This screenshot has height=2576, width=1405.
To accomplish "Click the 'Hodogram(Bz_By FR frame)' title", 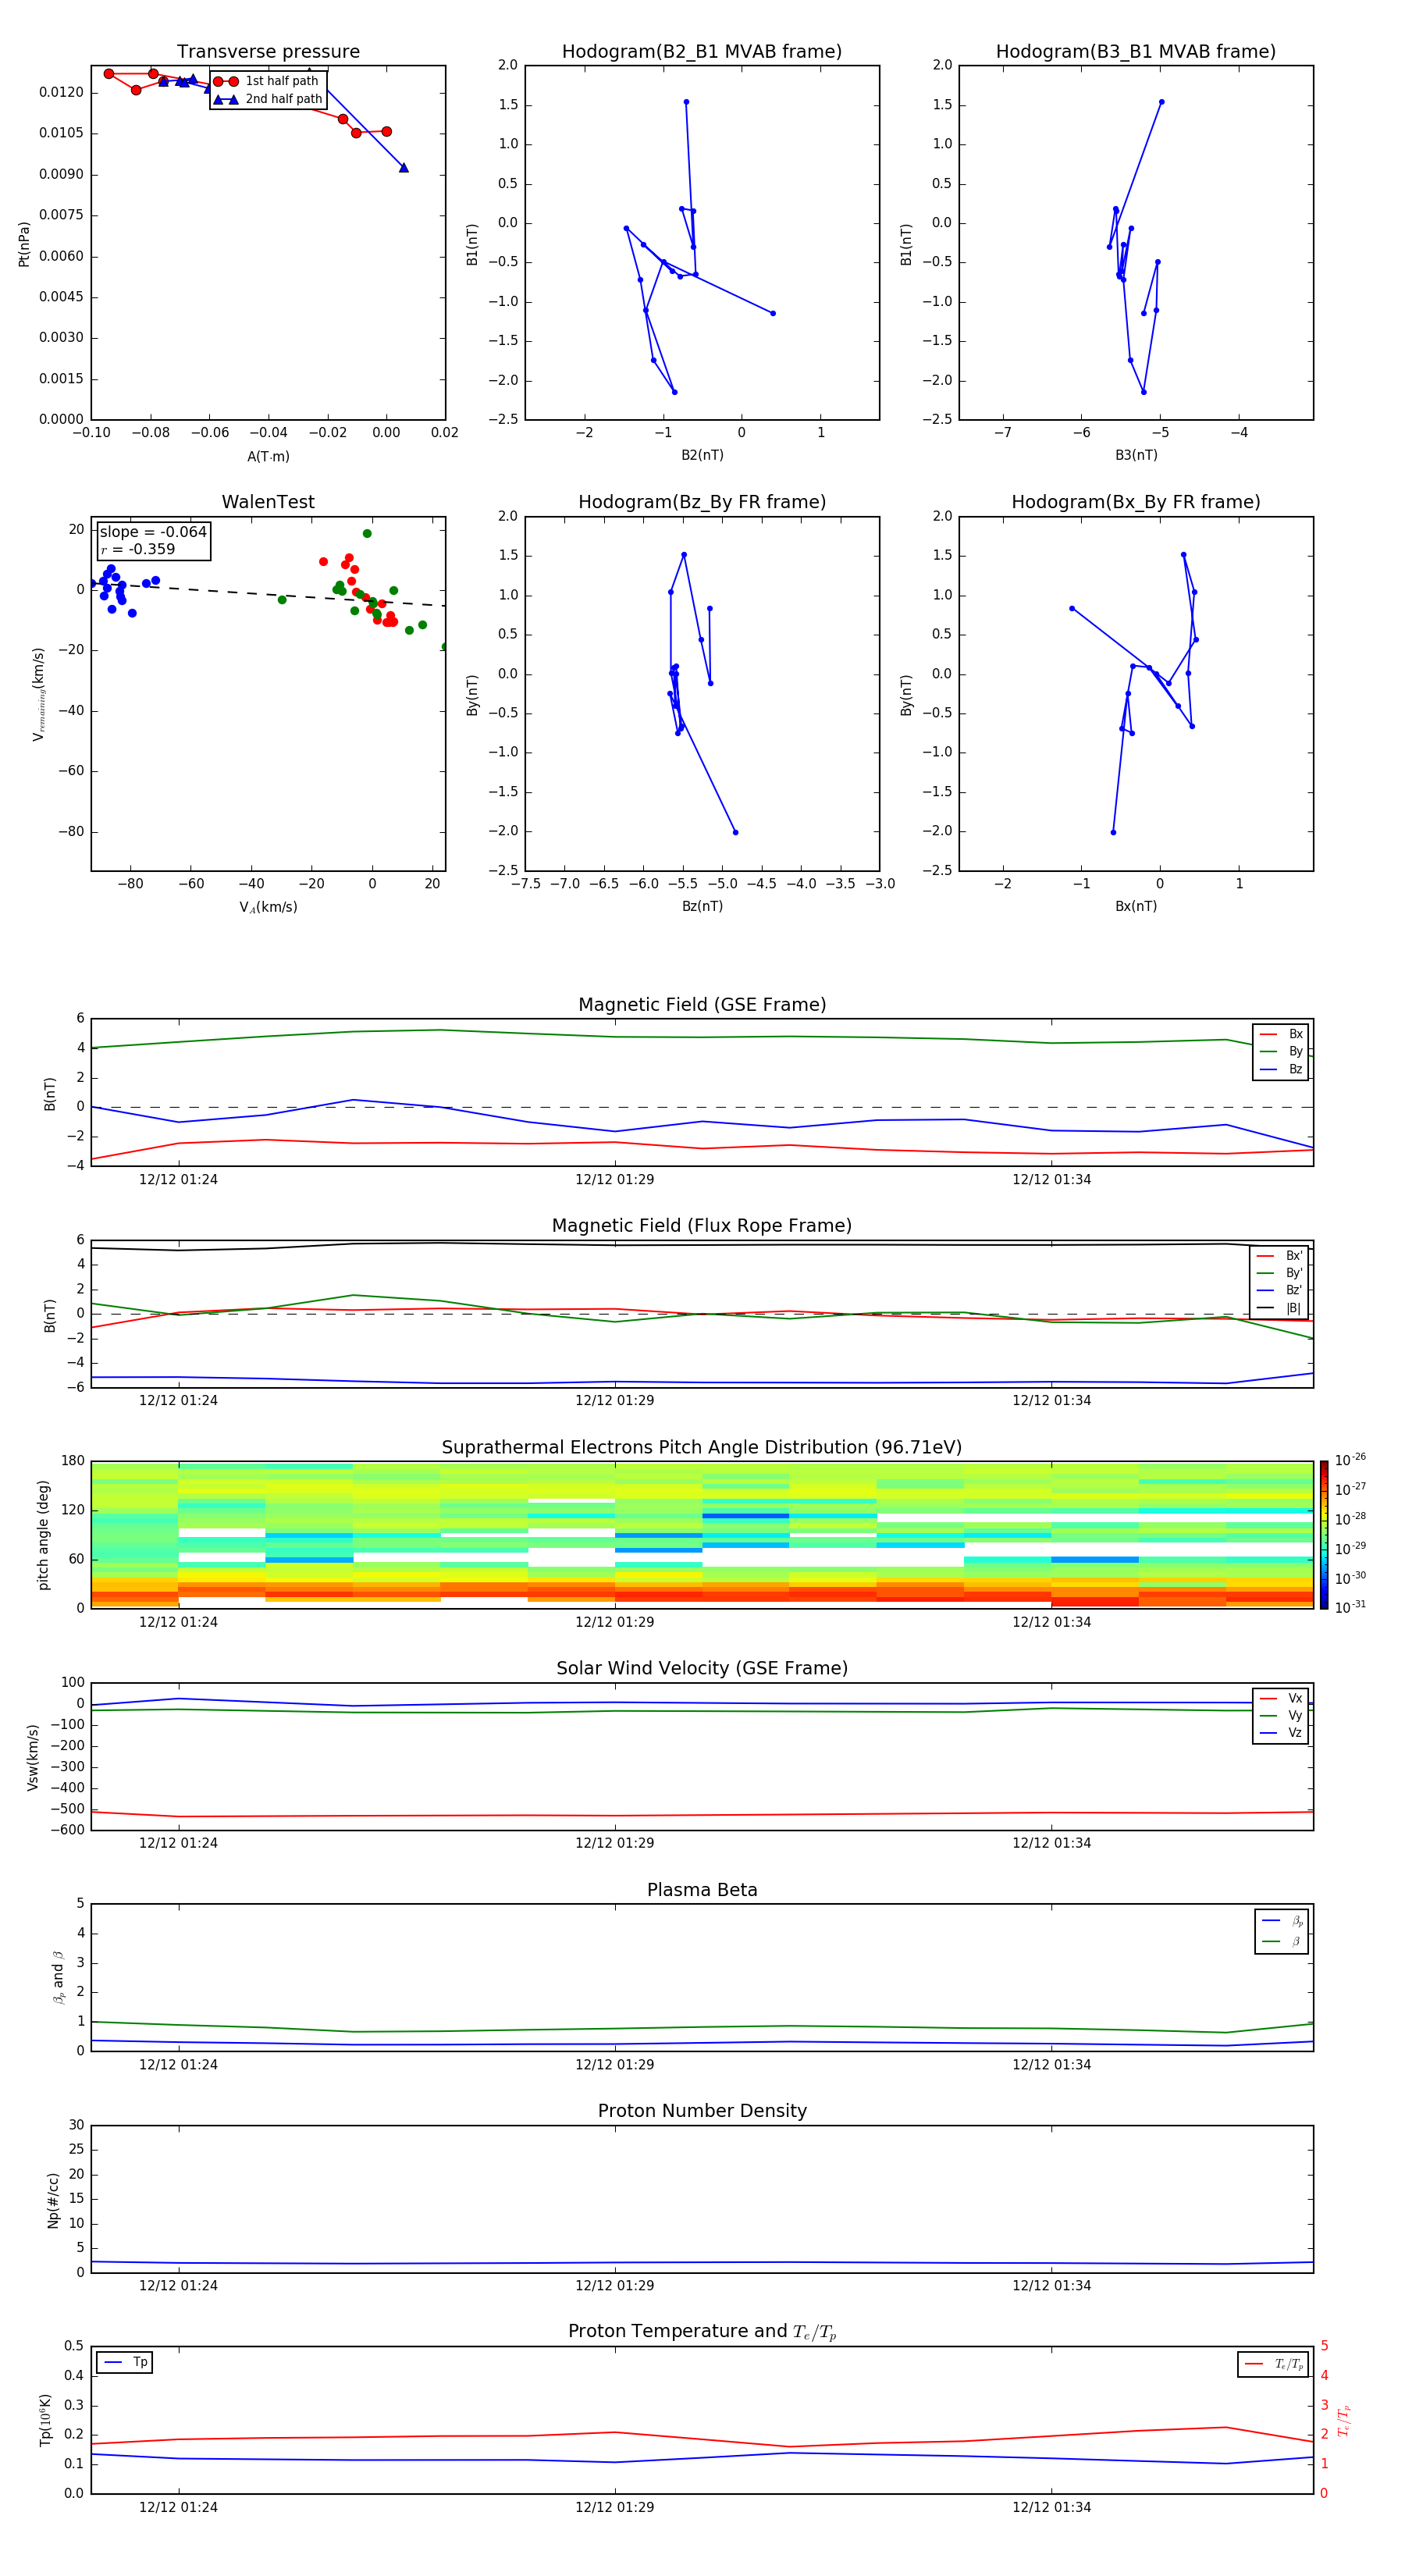I will pyautogui.click(x=702, y=502).
